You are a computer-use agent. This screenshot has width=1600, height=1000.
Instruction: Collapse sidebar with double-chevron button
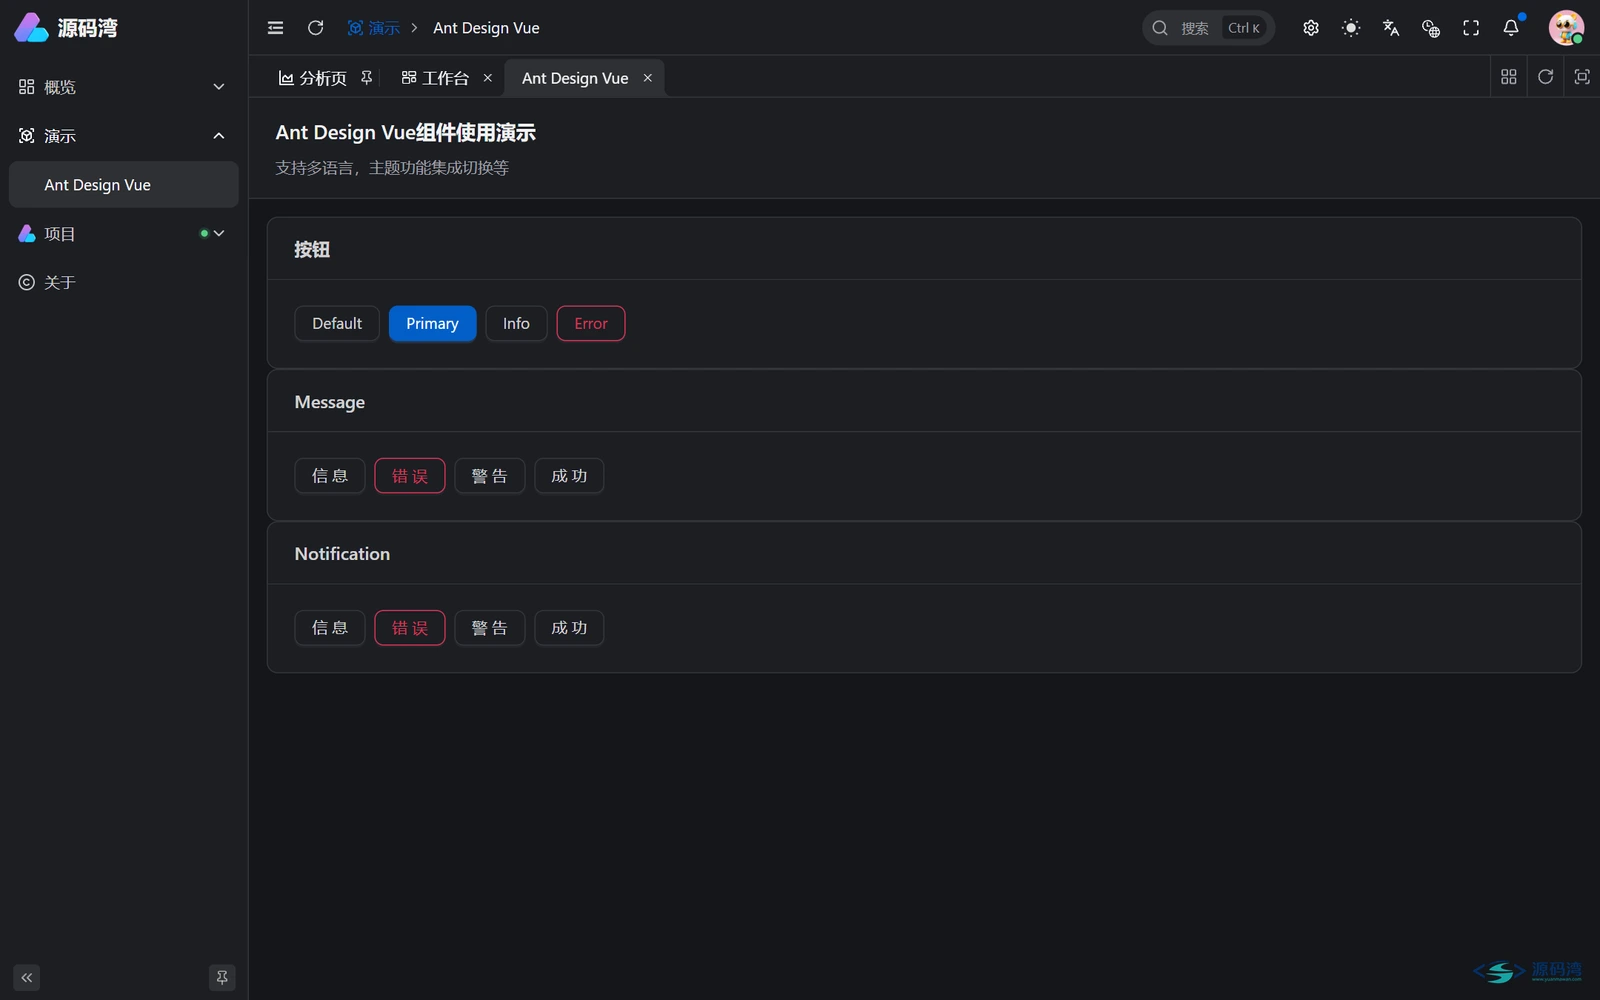[x=27, y=977]
